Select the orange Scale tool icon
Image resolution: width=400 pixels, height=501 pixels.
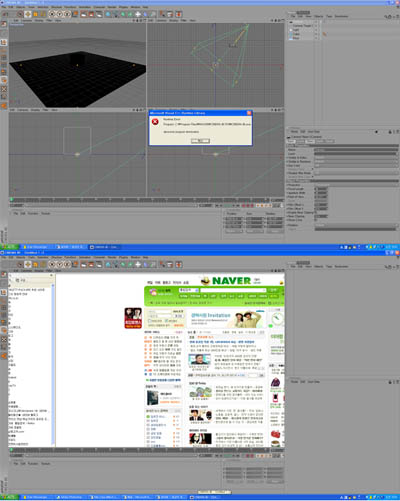coord(35,14)
